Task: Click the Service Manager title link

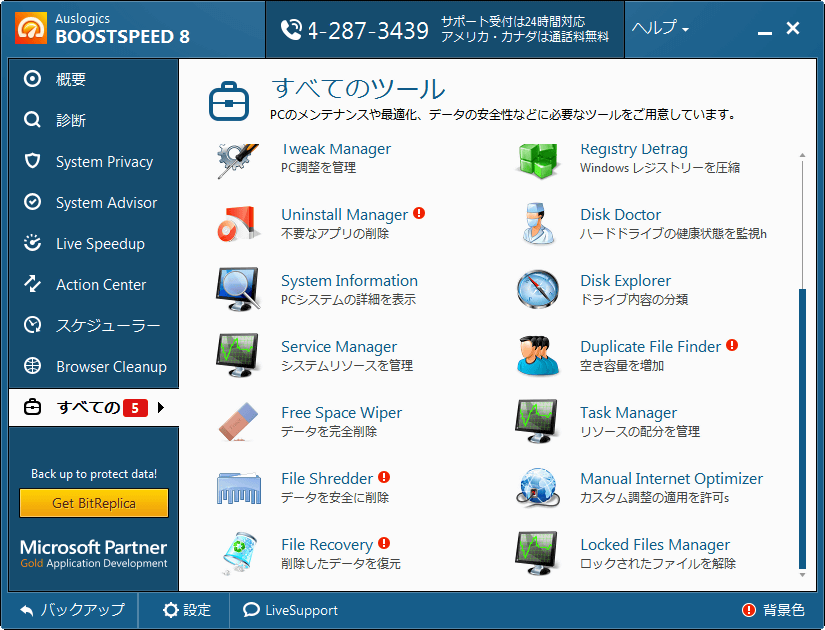Action: (339, 347)
